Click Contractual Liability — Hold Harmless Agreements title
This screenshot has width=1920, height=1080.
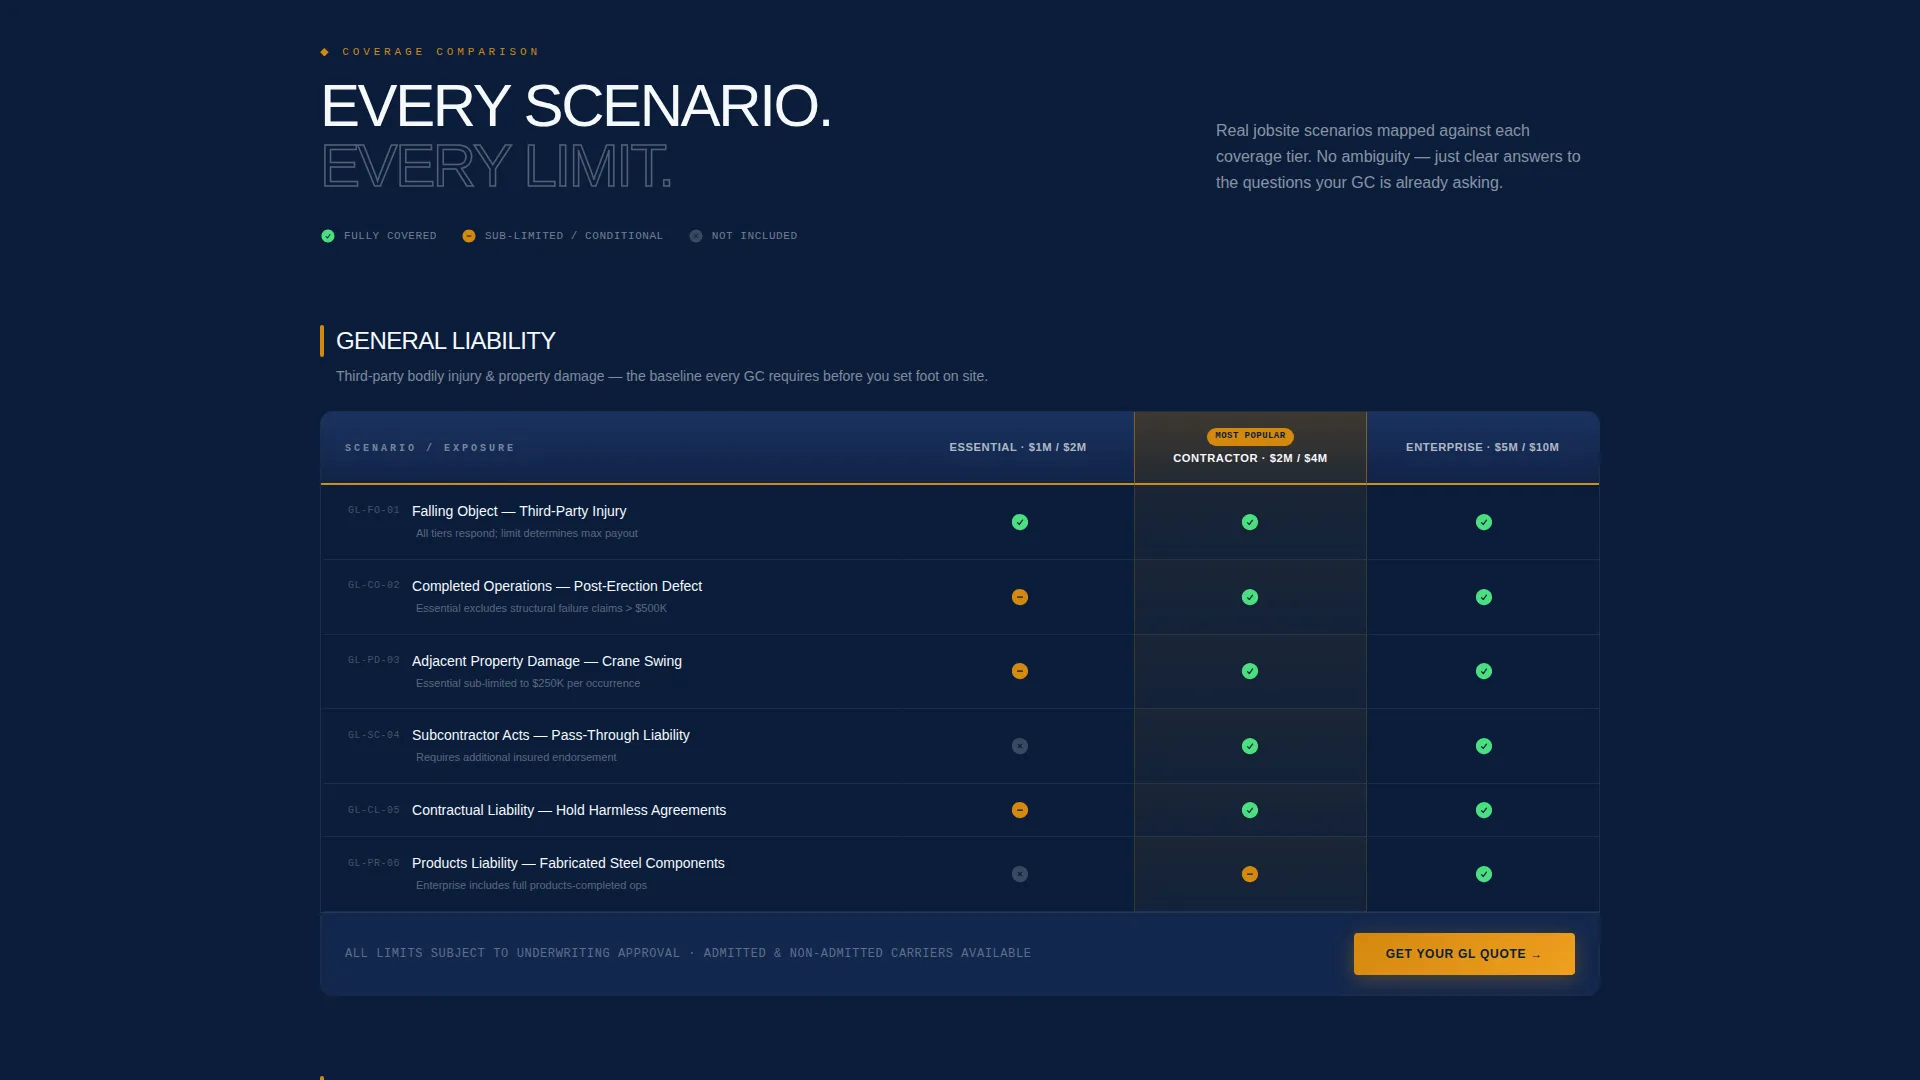pos(569,810)
